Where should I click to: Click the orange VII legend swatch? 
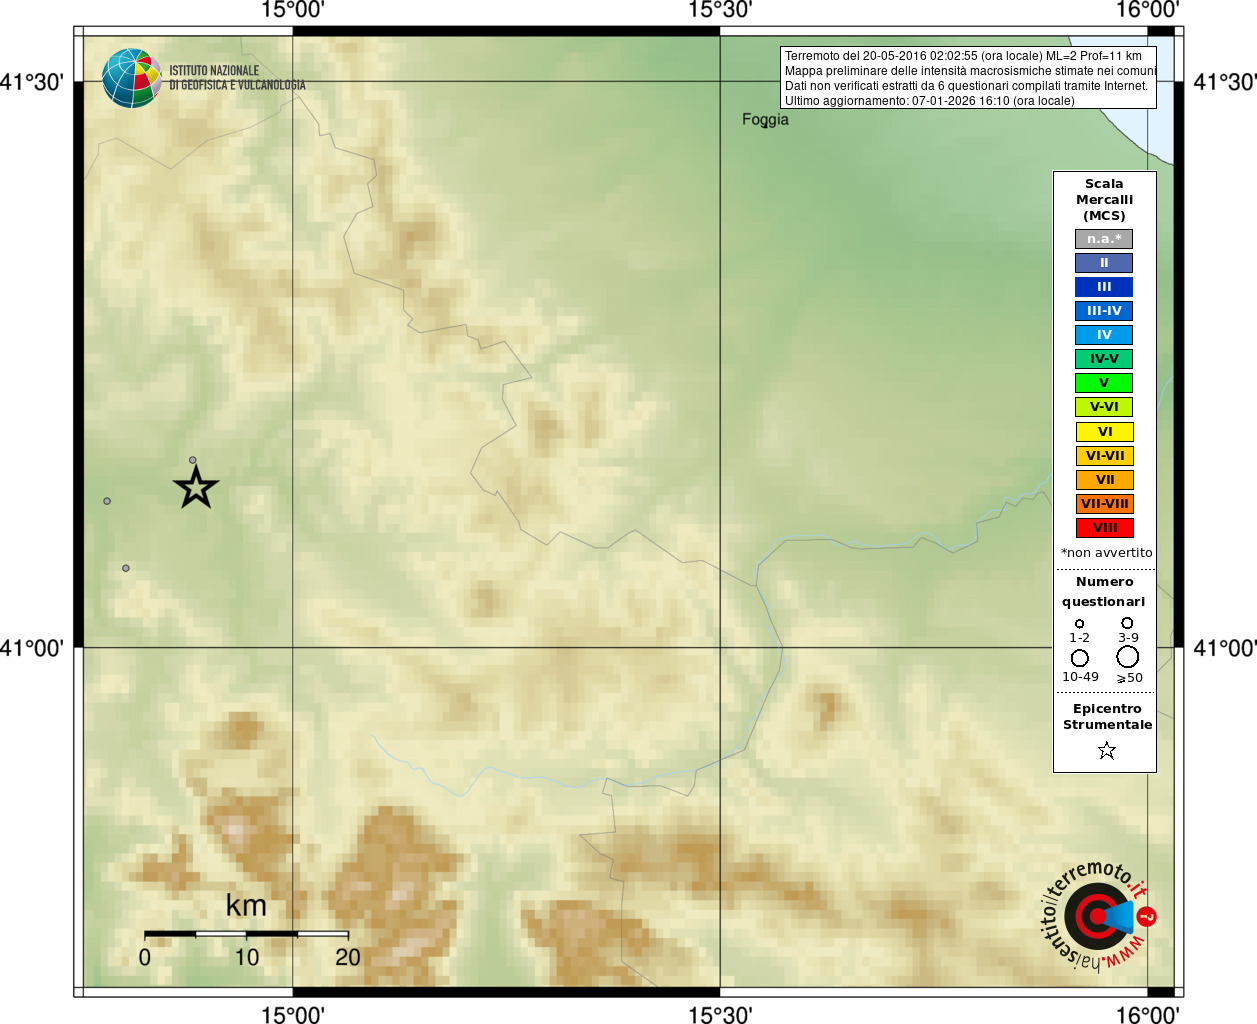point(1105,480)
